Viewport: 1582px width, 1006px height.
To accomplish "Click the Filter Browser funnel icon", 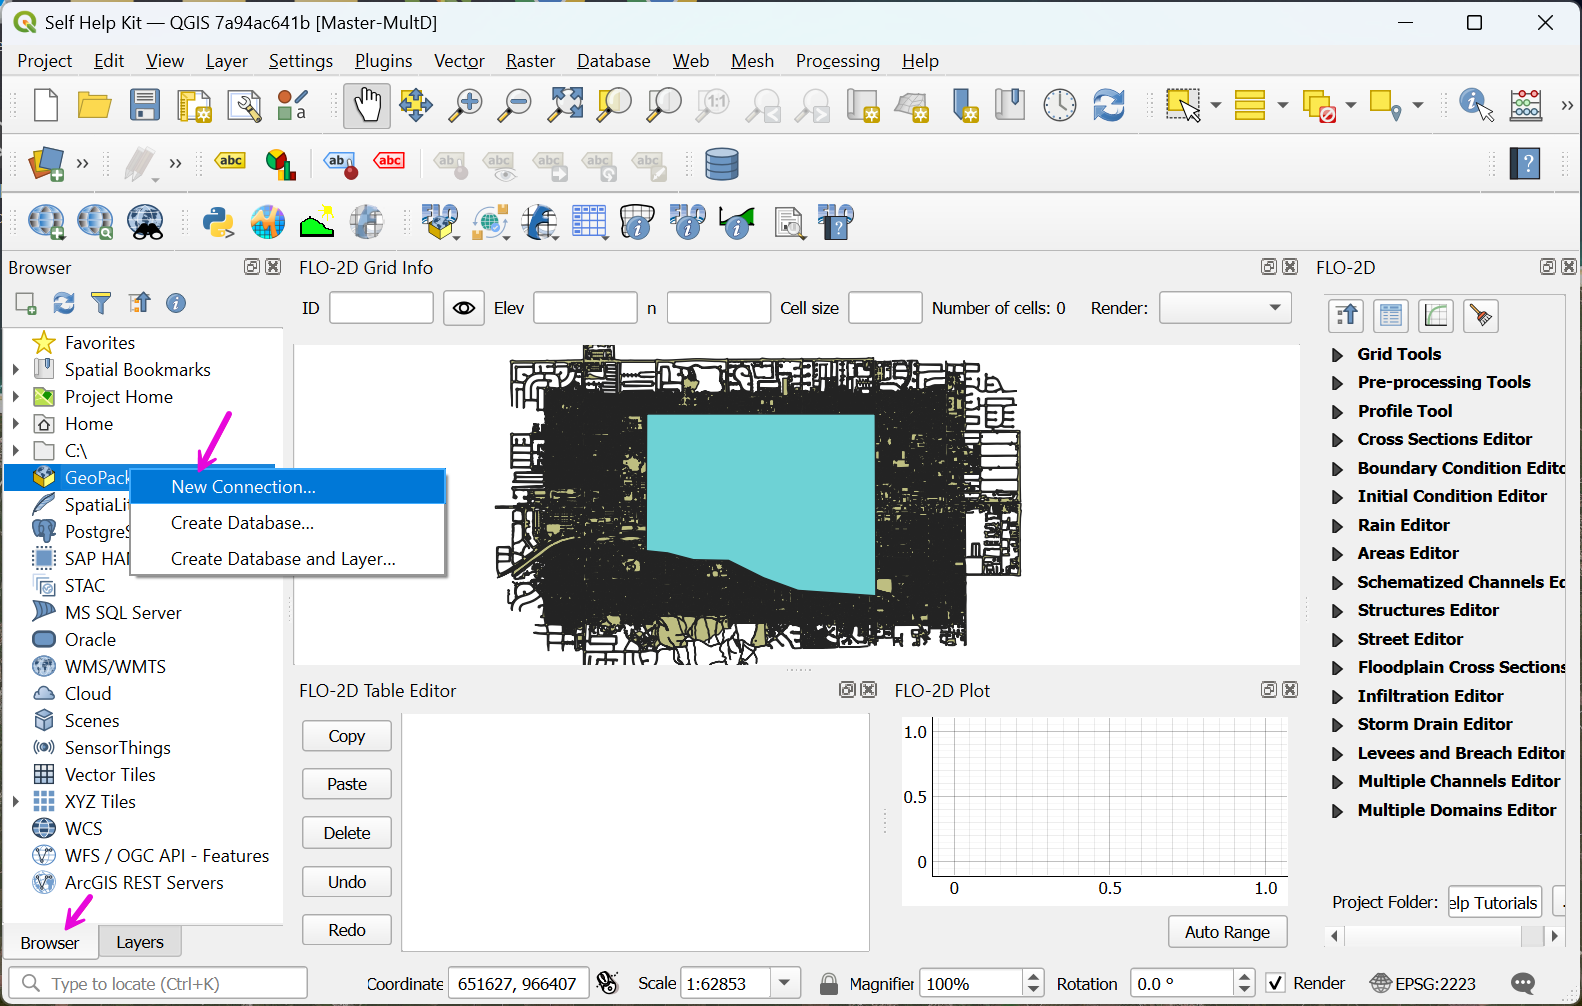I will [101, 303].
